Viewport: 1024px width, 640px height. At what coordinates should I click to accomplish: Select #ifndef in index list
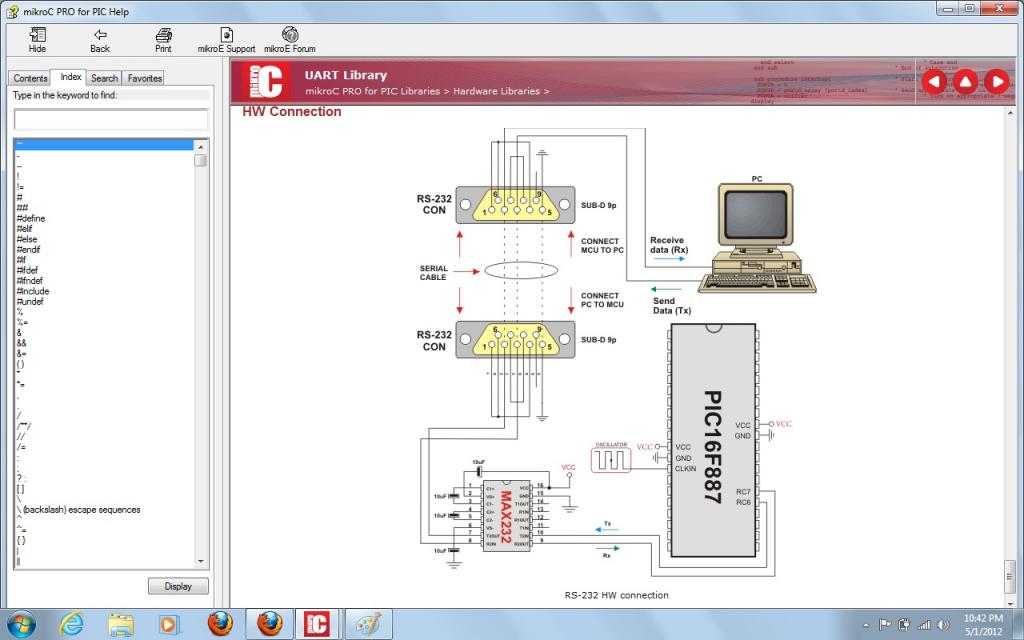click(29, 281)
